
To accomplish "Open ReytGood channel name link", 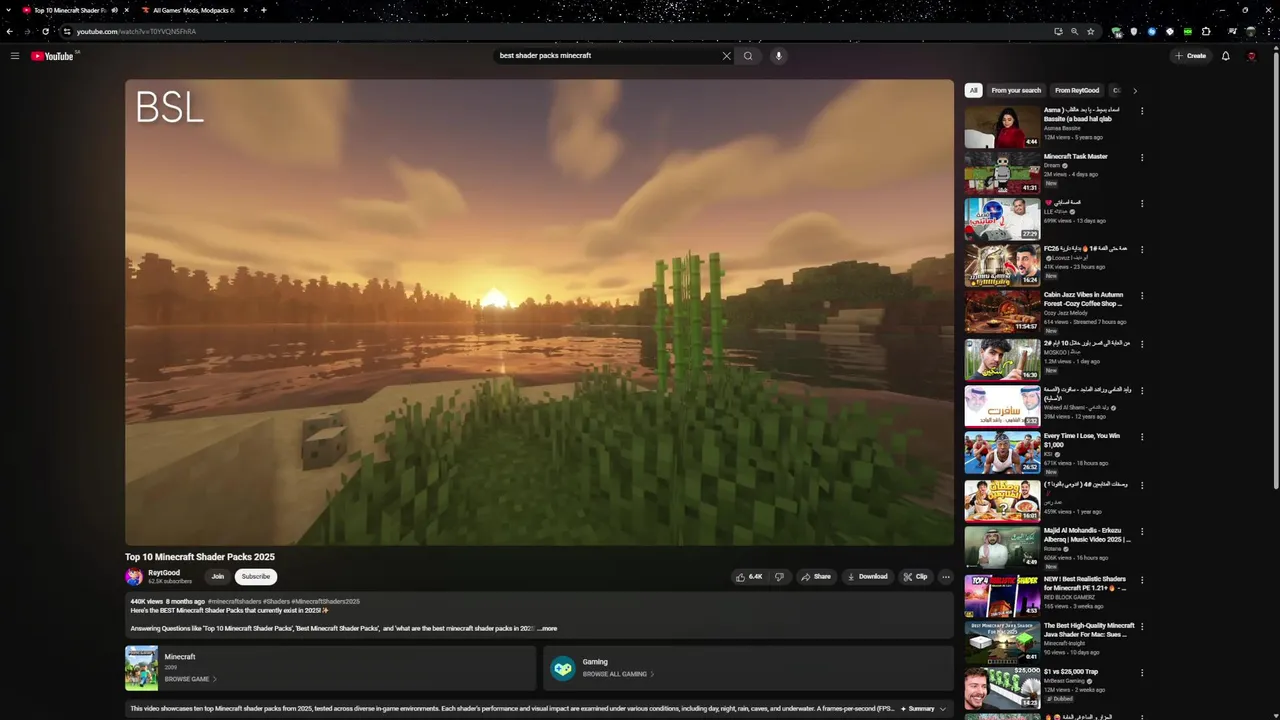I will pos(164,573).
